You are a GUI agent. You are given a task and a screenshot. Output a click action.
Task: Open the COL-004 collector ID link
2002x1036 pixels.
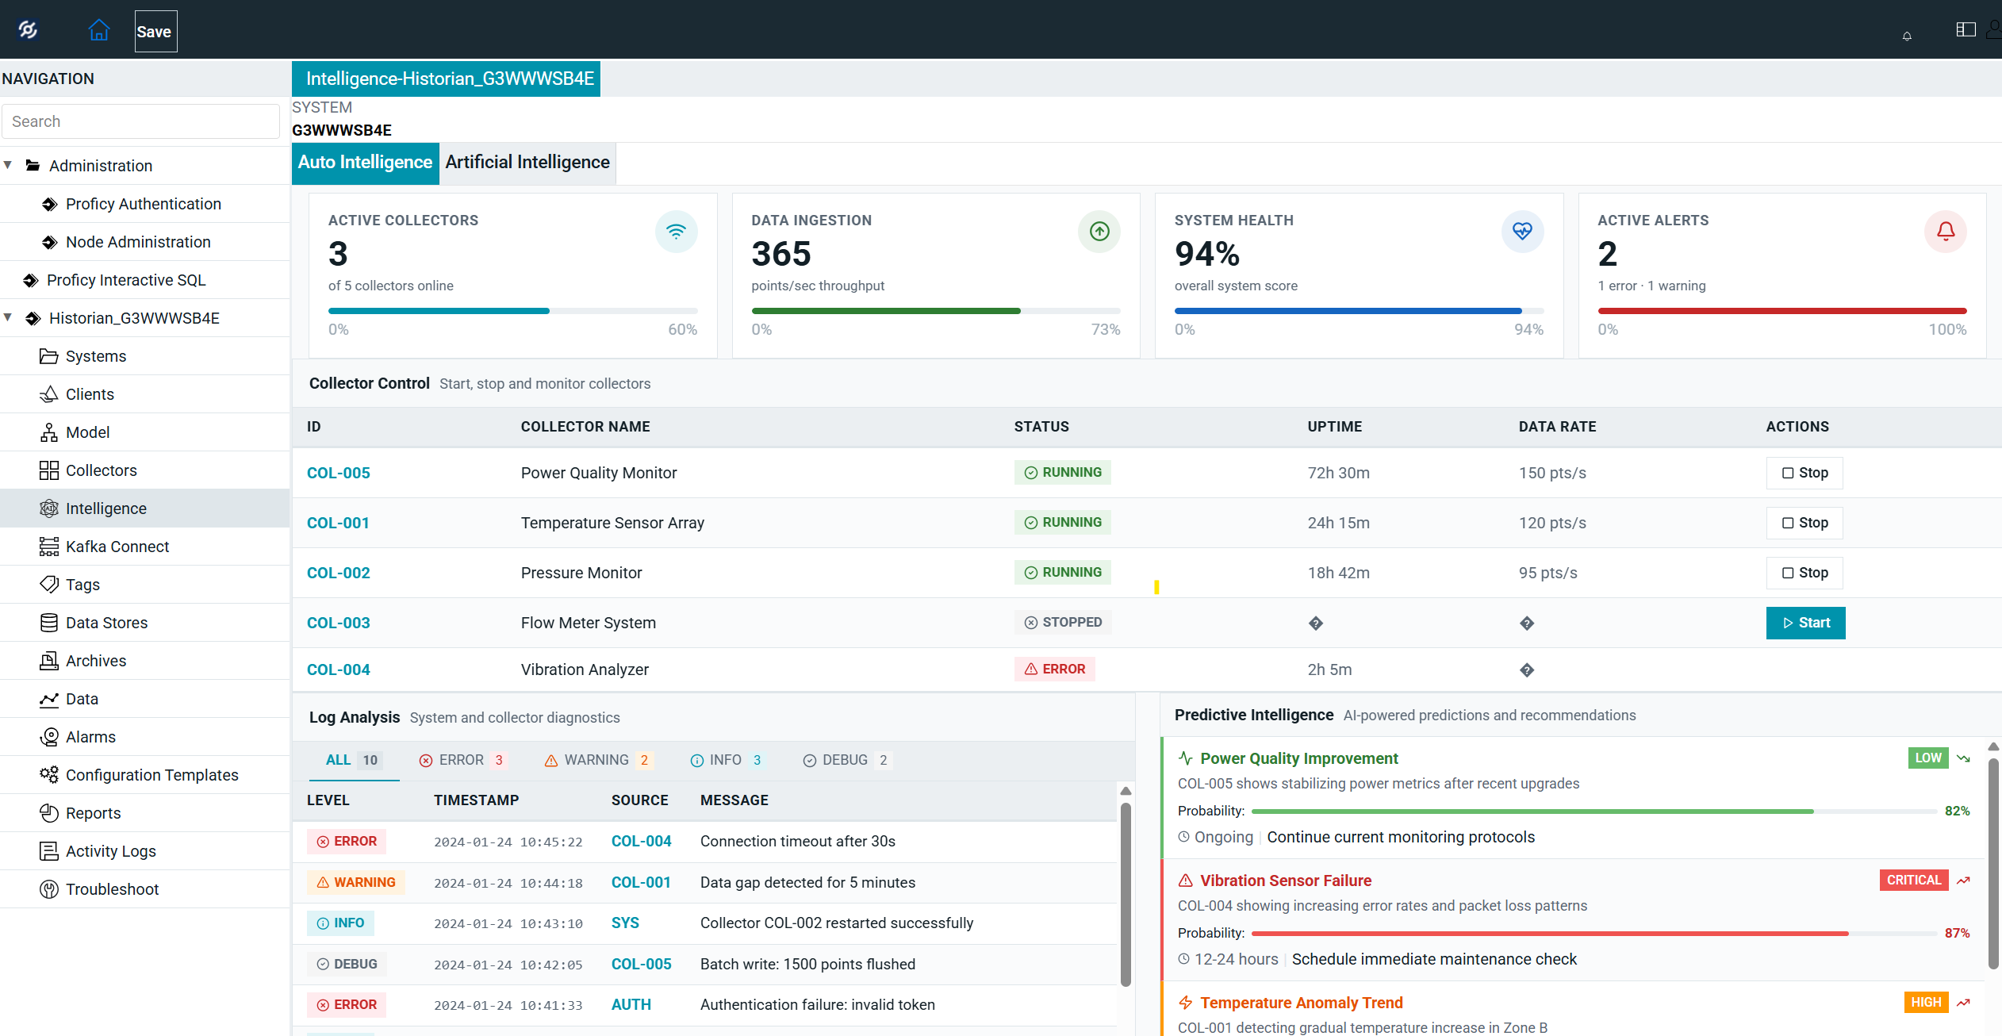[x=338, y=670]
